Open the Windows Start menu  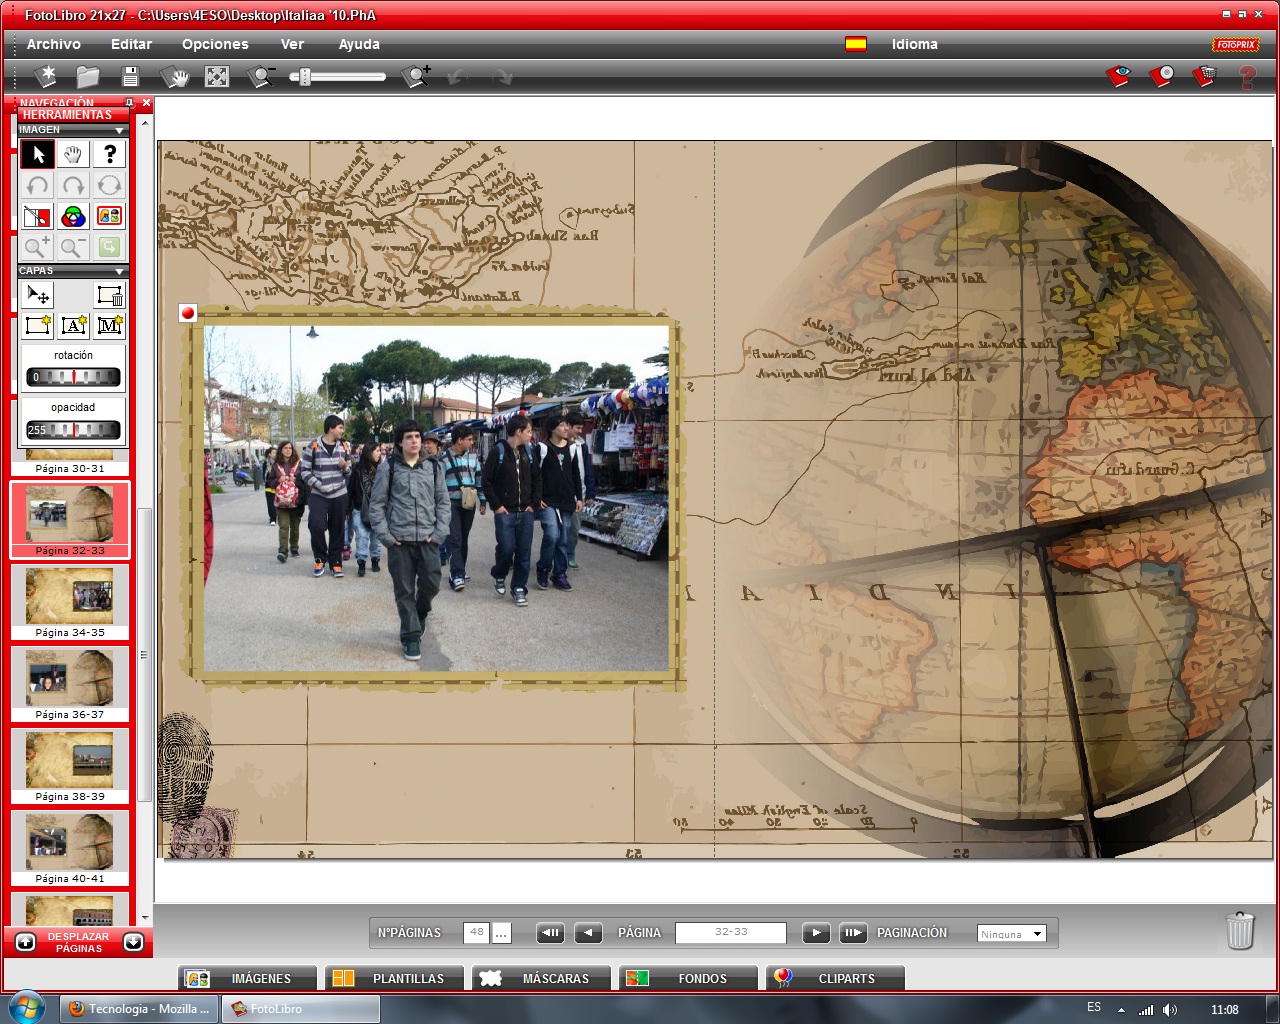[x=27, y=1007]
